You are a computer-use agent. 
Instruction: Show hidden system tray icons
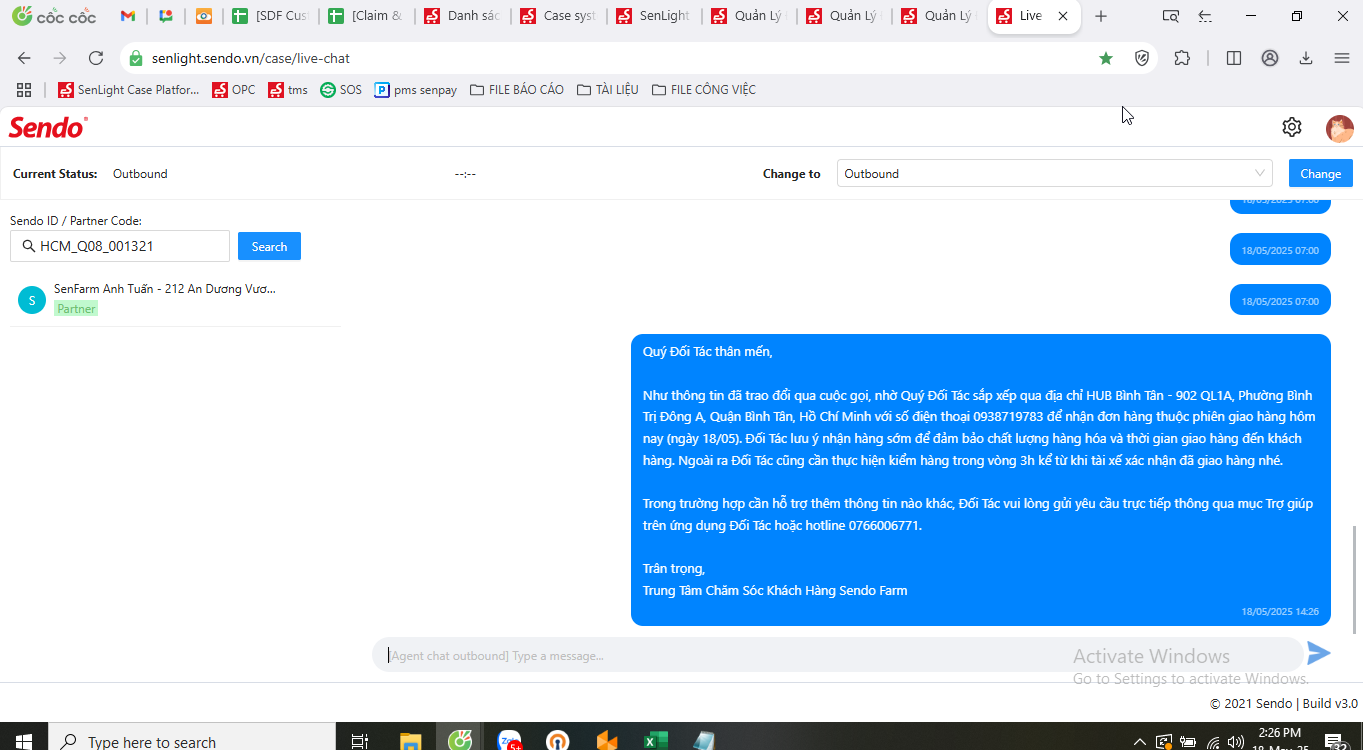pos(1139,742)
